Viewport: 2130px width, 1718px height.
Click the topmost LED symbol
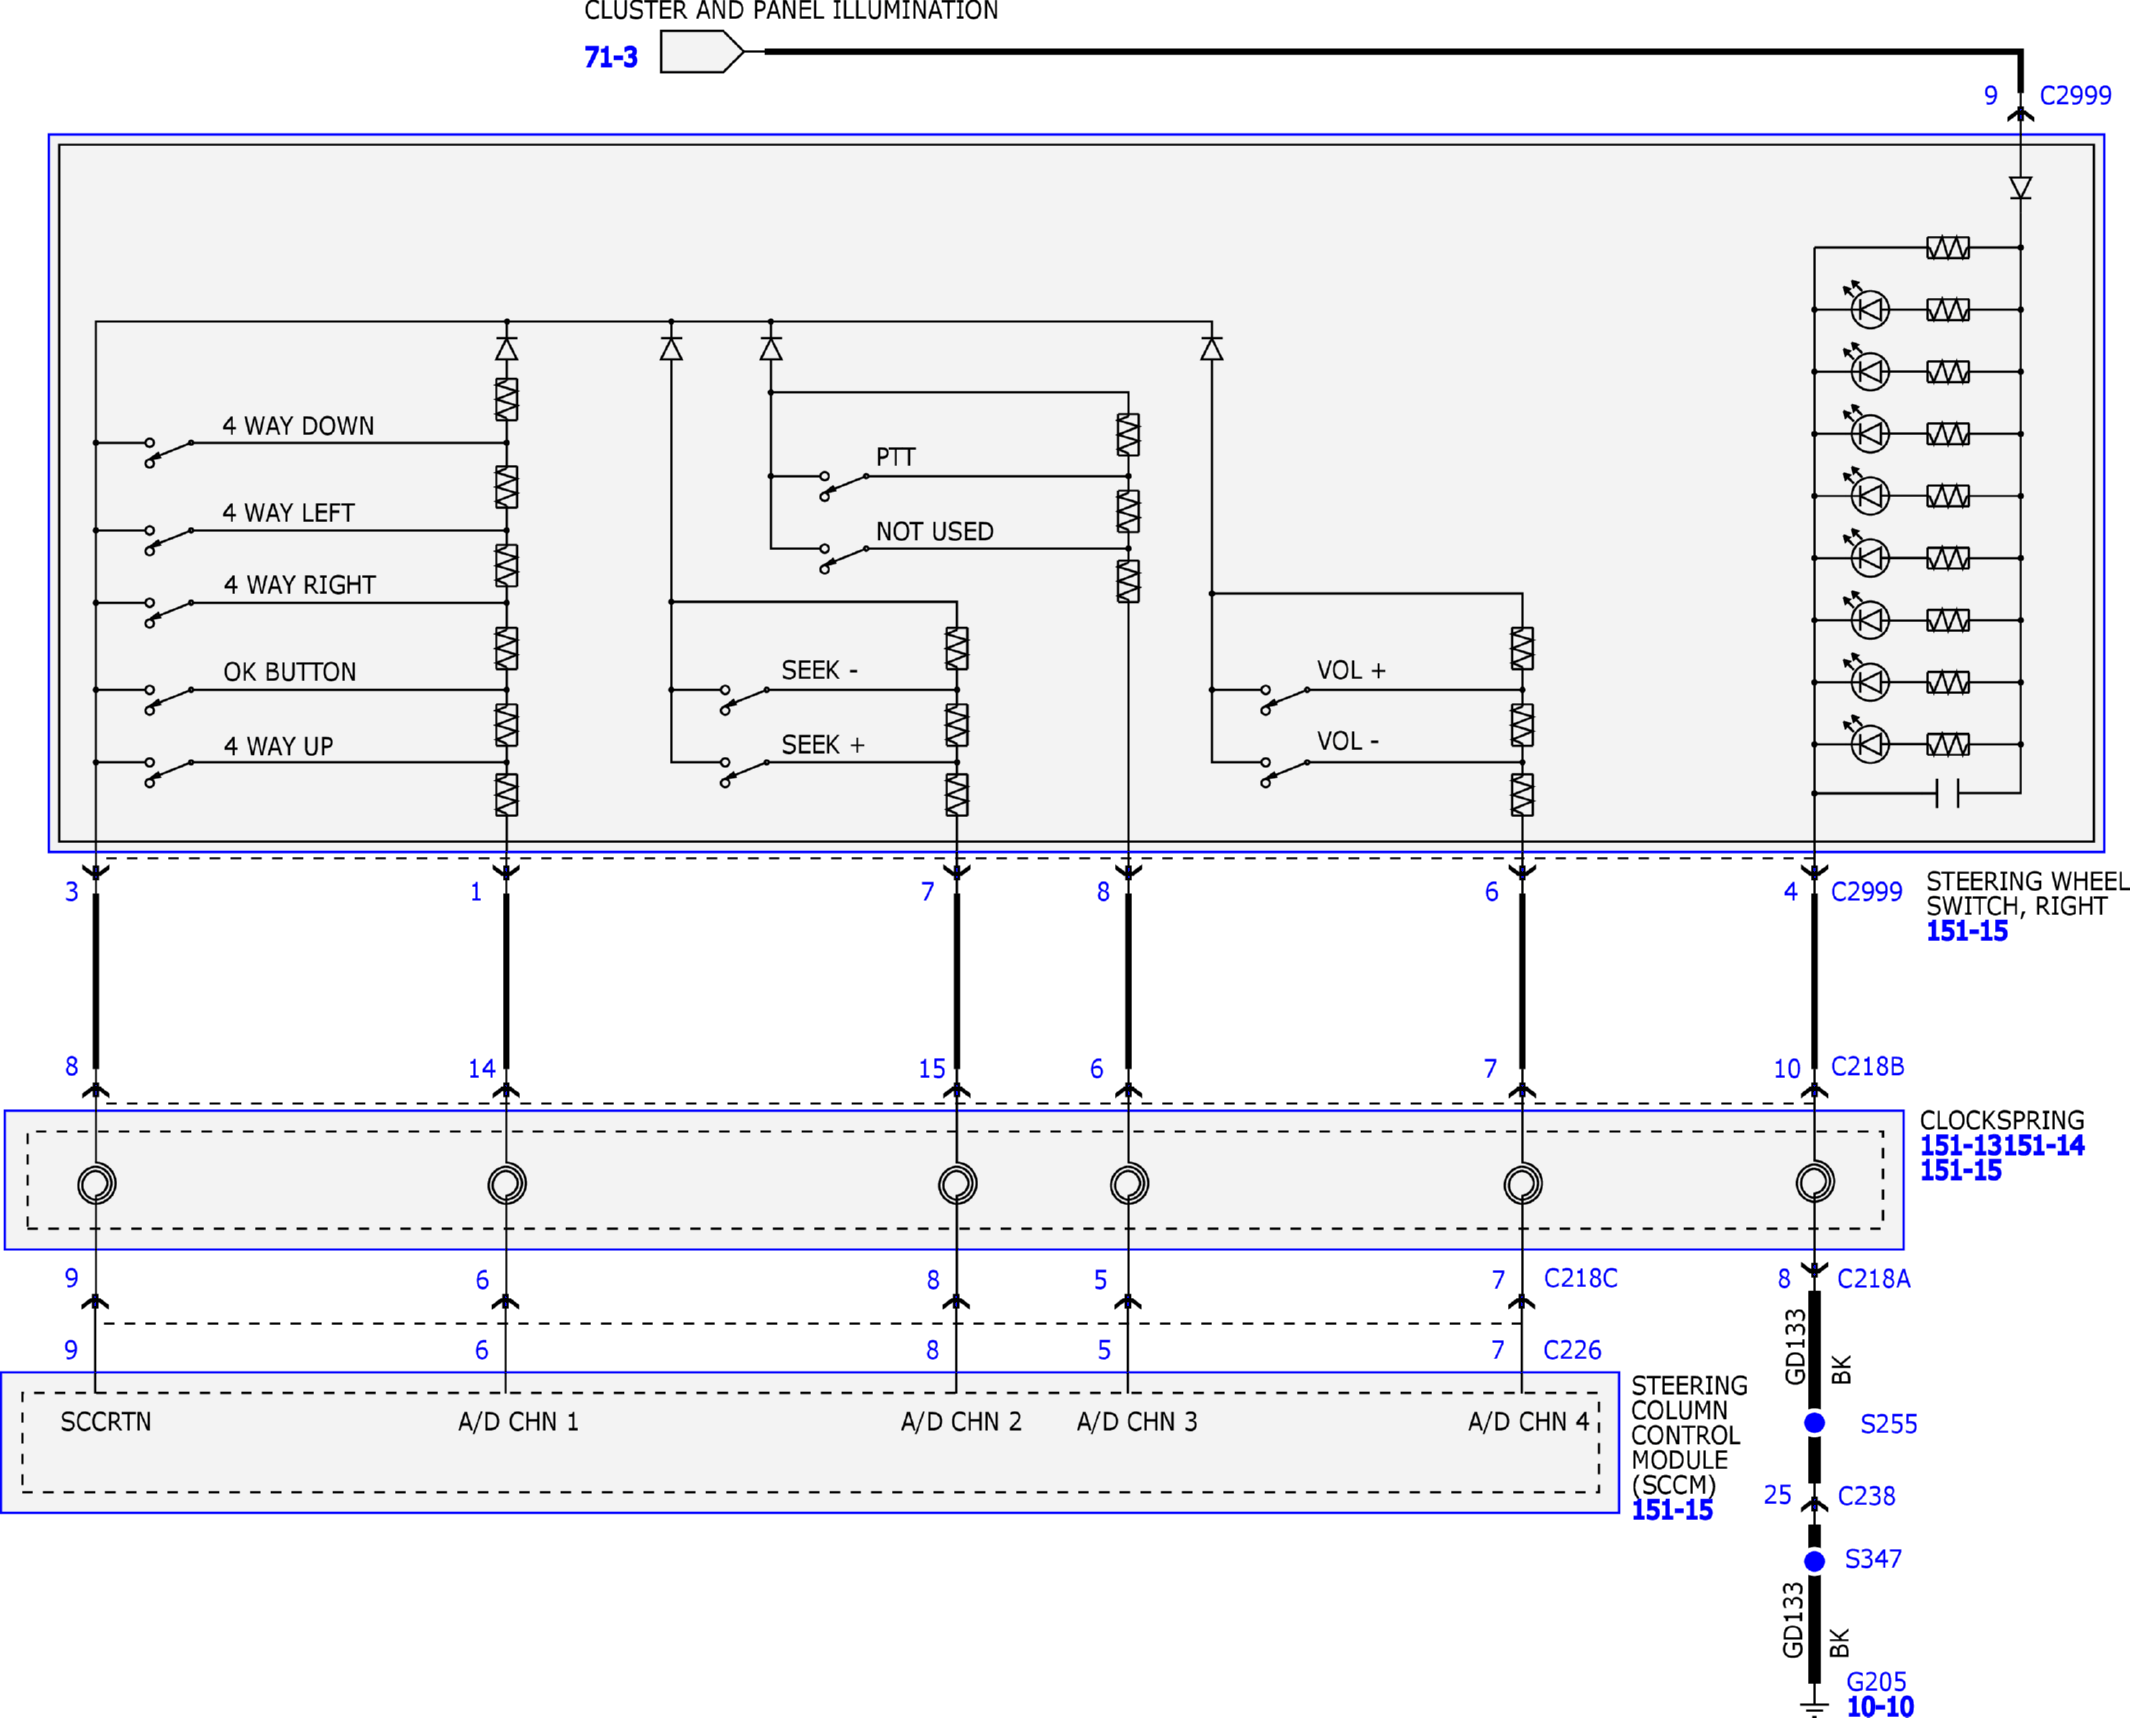tap(1869, 309)
